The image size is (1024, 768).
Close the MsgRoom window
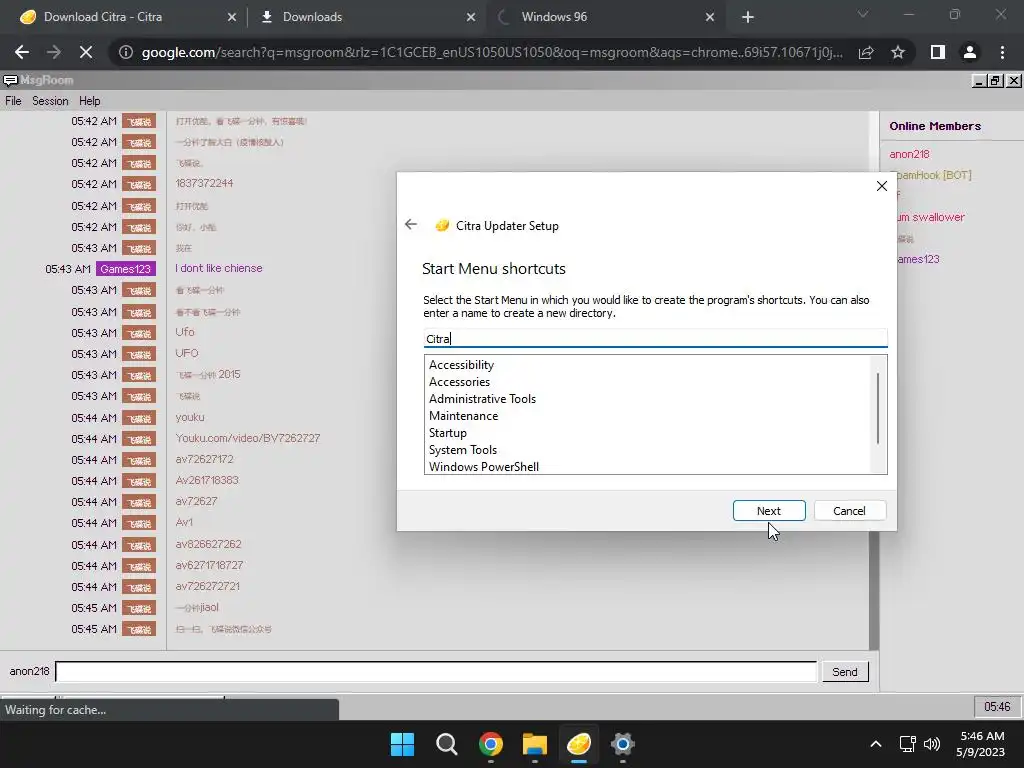pos(1014,80)
